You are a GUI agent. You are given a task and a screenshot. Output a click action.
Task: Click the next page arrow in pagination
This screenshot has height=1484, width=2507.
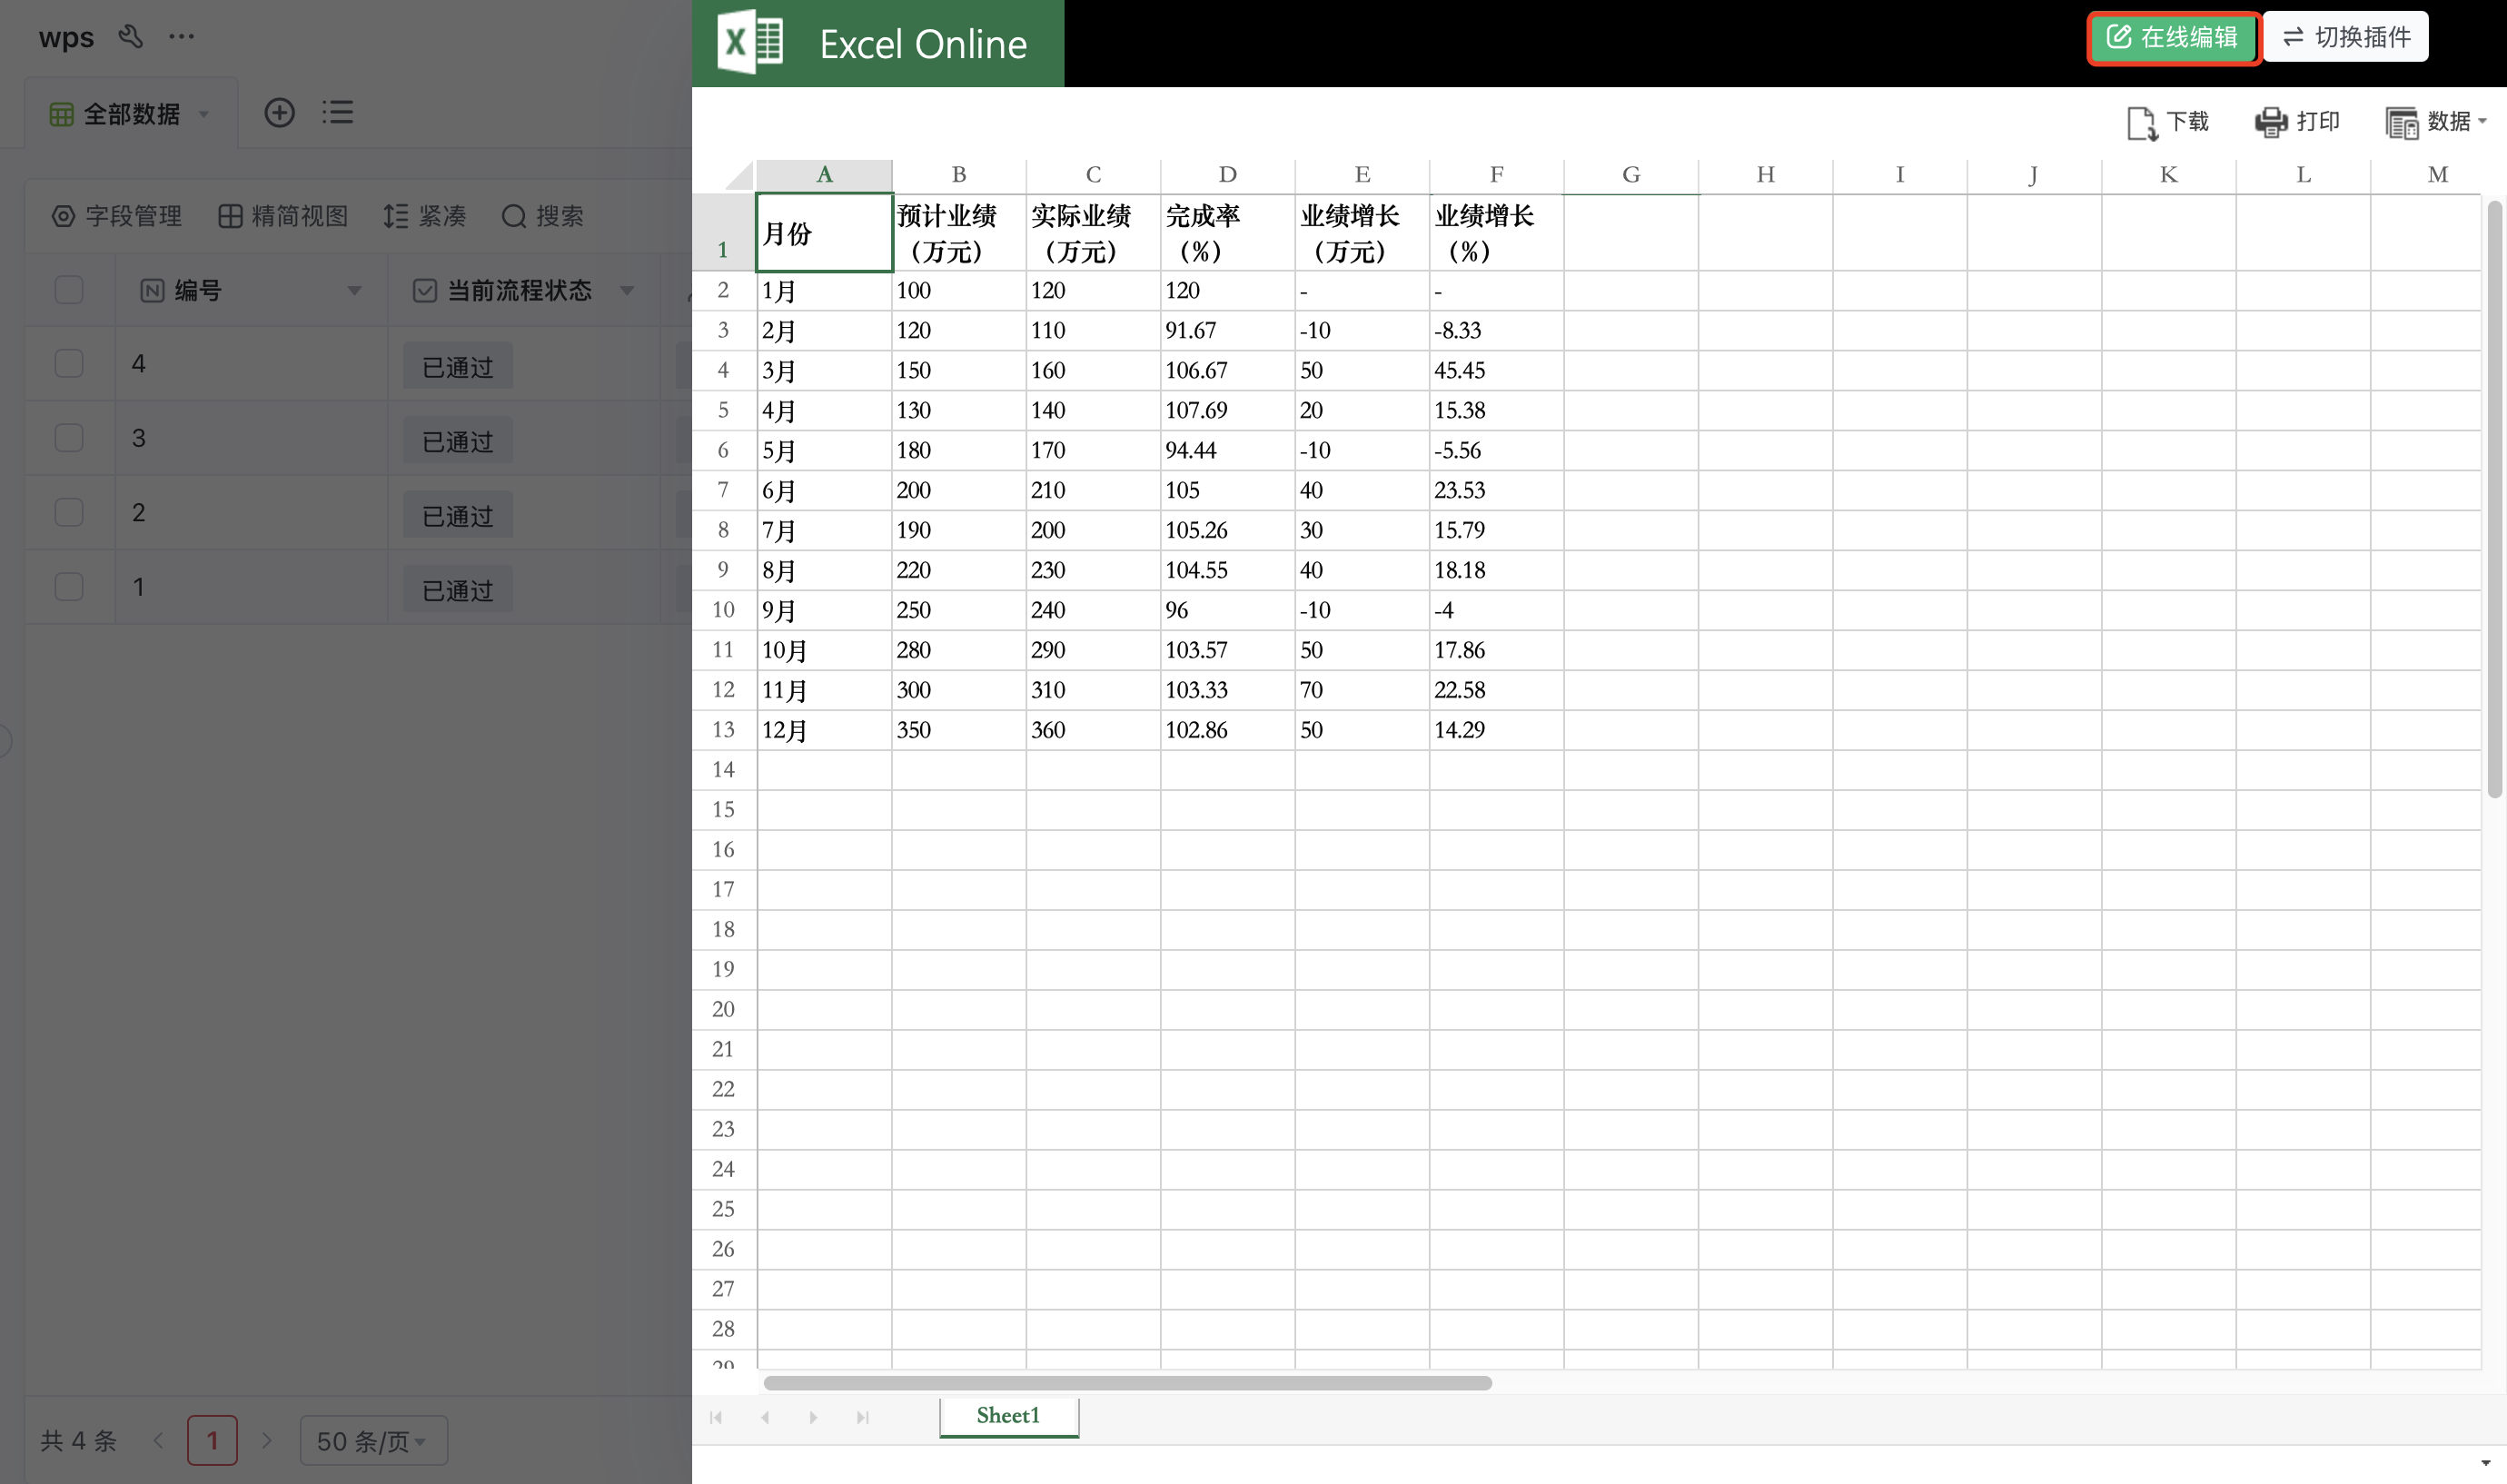point(266,1440)
